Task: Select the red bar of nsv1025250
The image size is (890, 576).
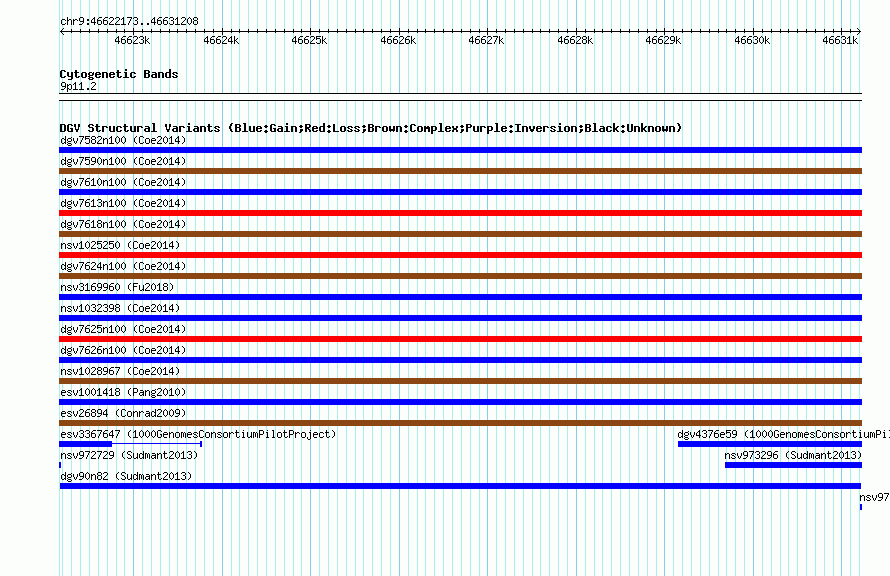Action: coord(460,255)
